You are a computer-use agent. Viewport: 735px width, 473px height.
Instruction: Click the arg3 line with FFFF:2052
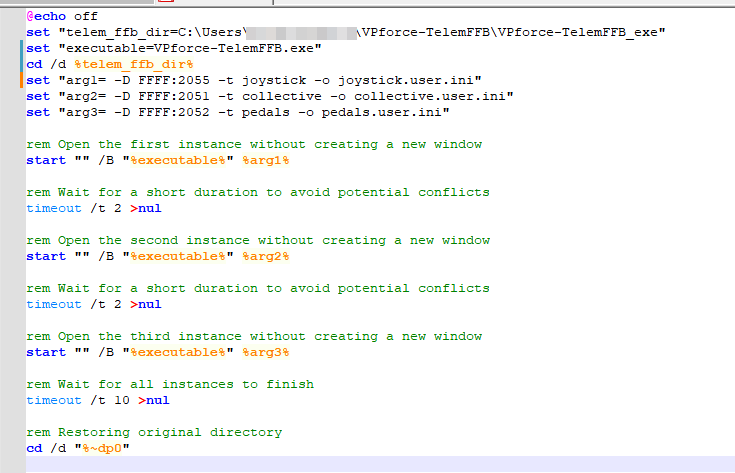click(238, 113)
